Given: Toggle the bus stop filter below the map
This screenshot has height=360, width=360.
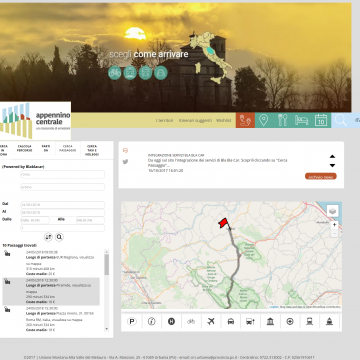Looking at the screenshot, I should tap(250, 322).
